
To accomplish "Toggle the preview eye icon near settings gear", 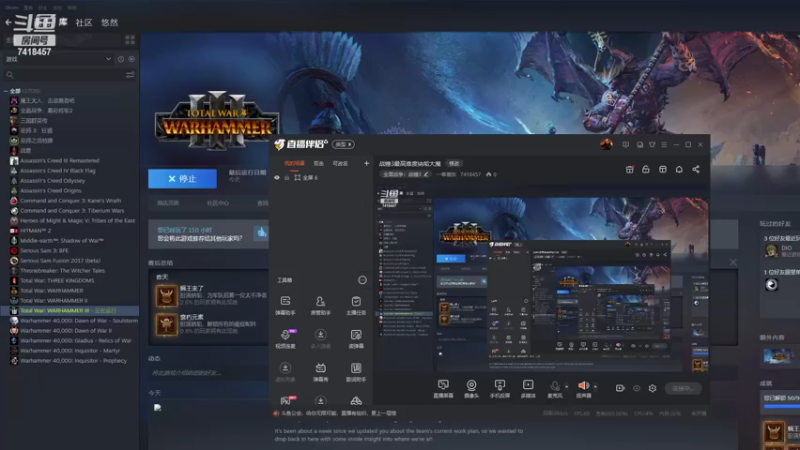I will (x=636, y=388).
